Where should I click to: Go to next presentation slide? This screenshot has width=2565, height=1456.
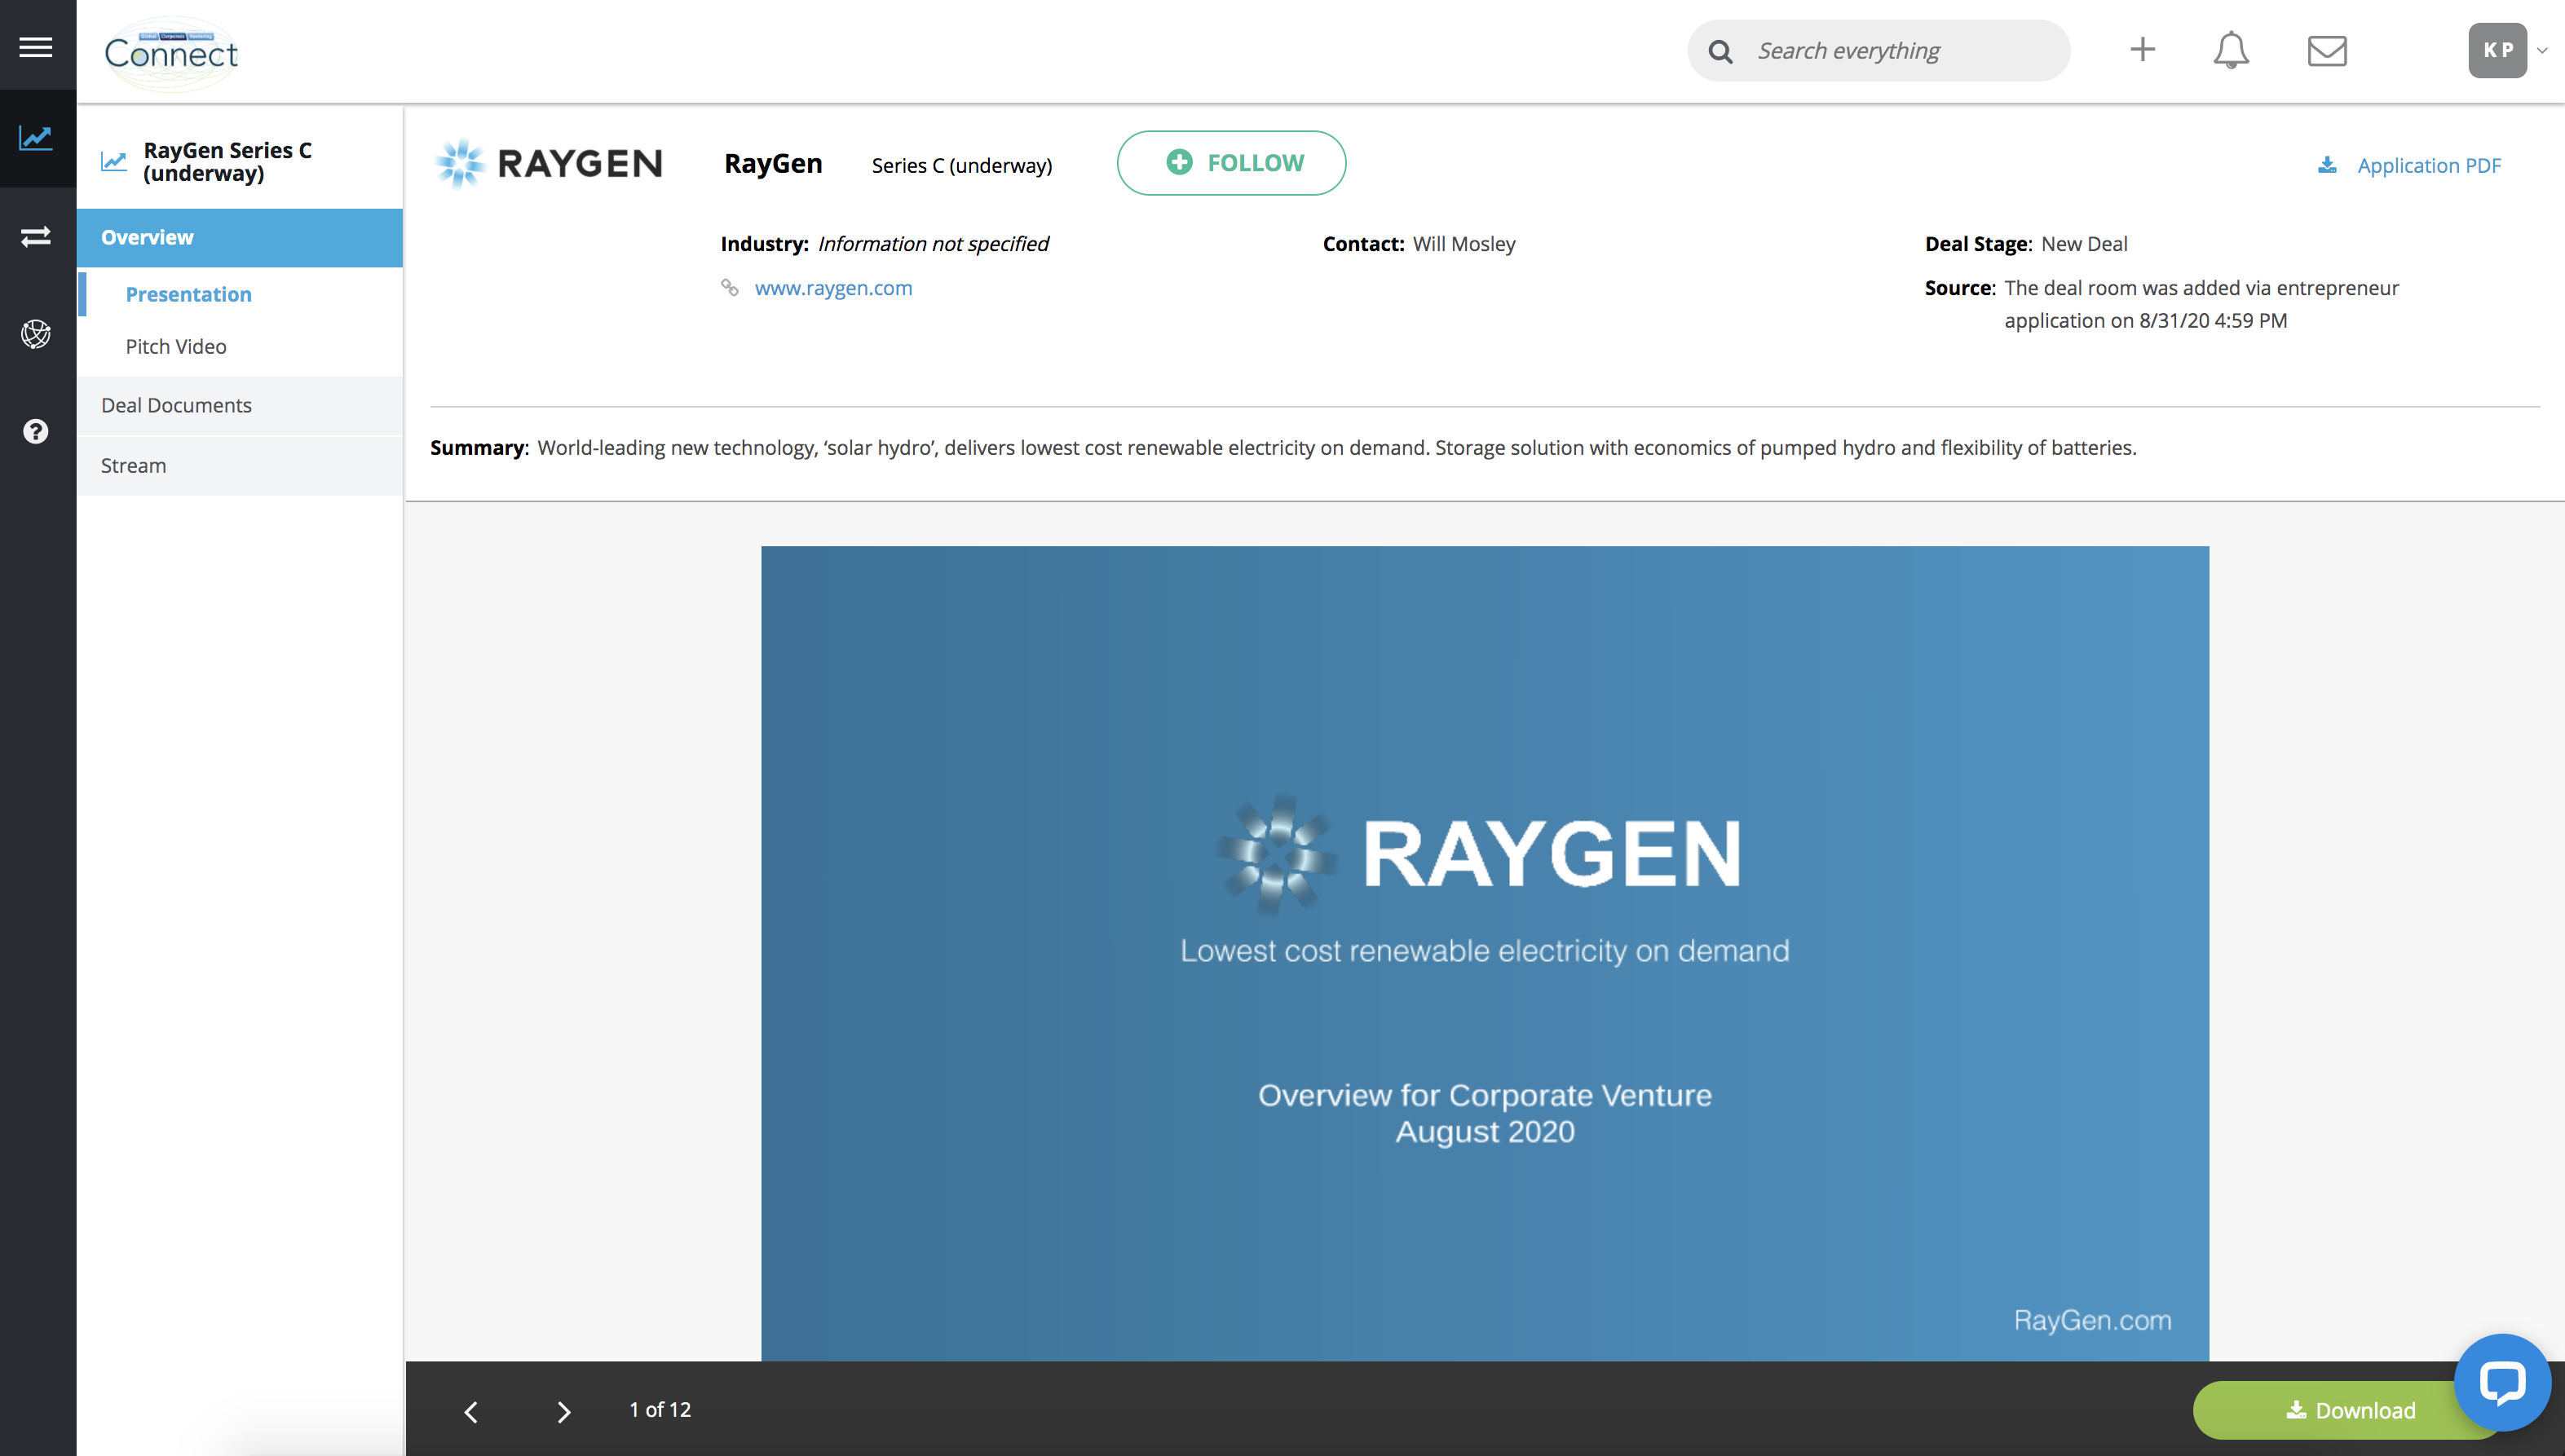tap(564, 1410)
